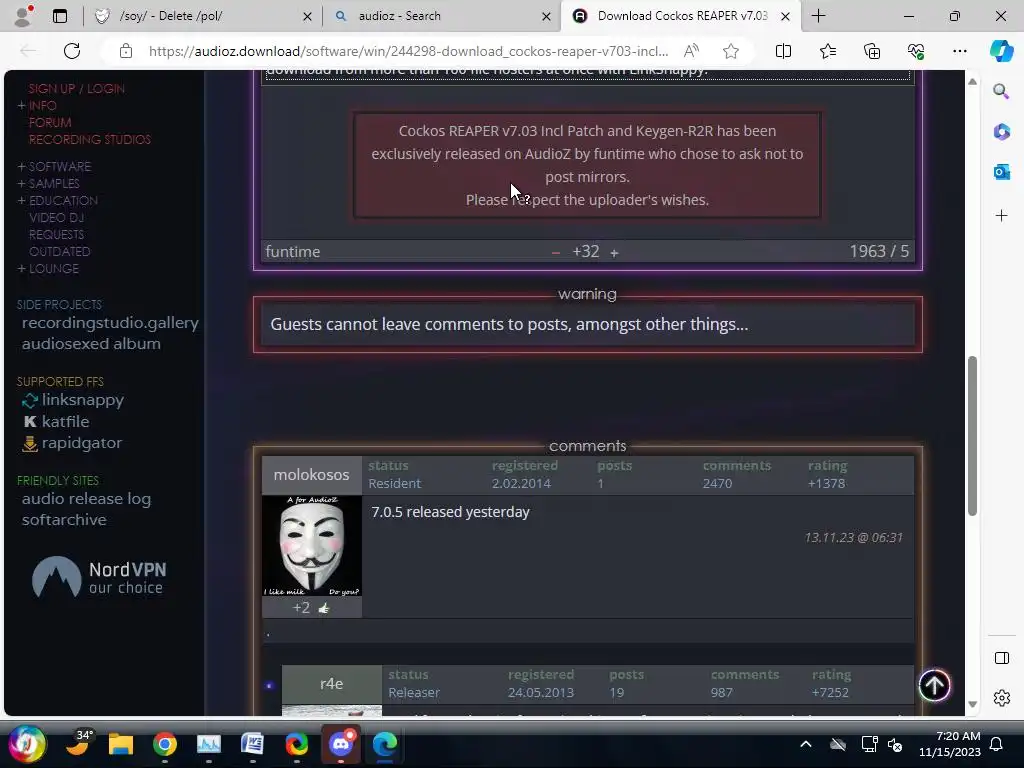
Task: Open the Outlook sidebar icon
Action: (x=1001, y=172)
